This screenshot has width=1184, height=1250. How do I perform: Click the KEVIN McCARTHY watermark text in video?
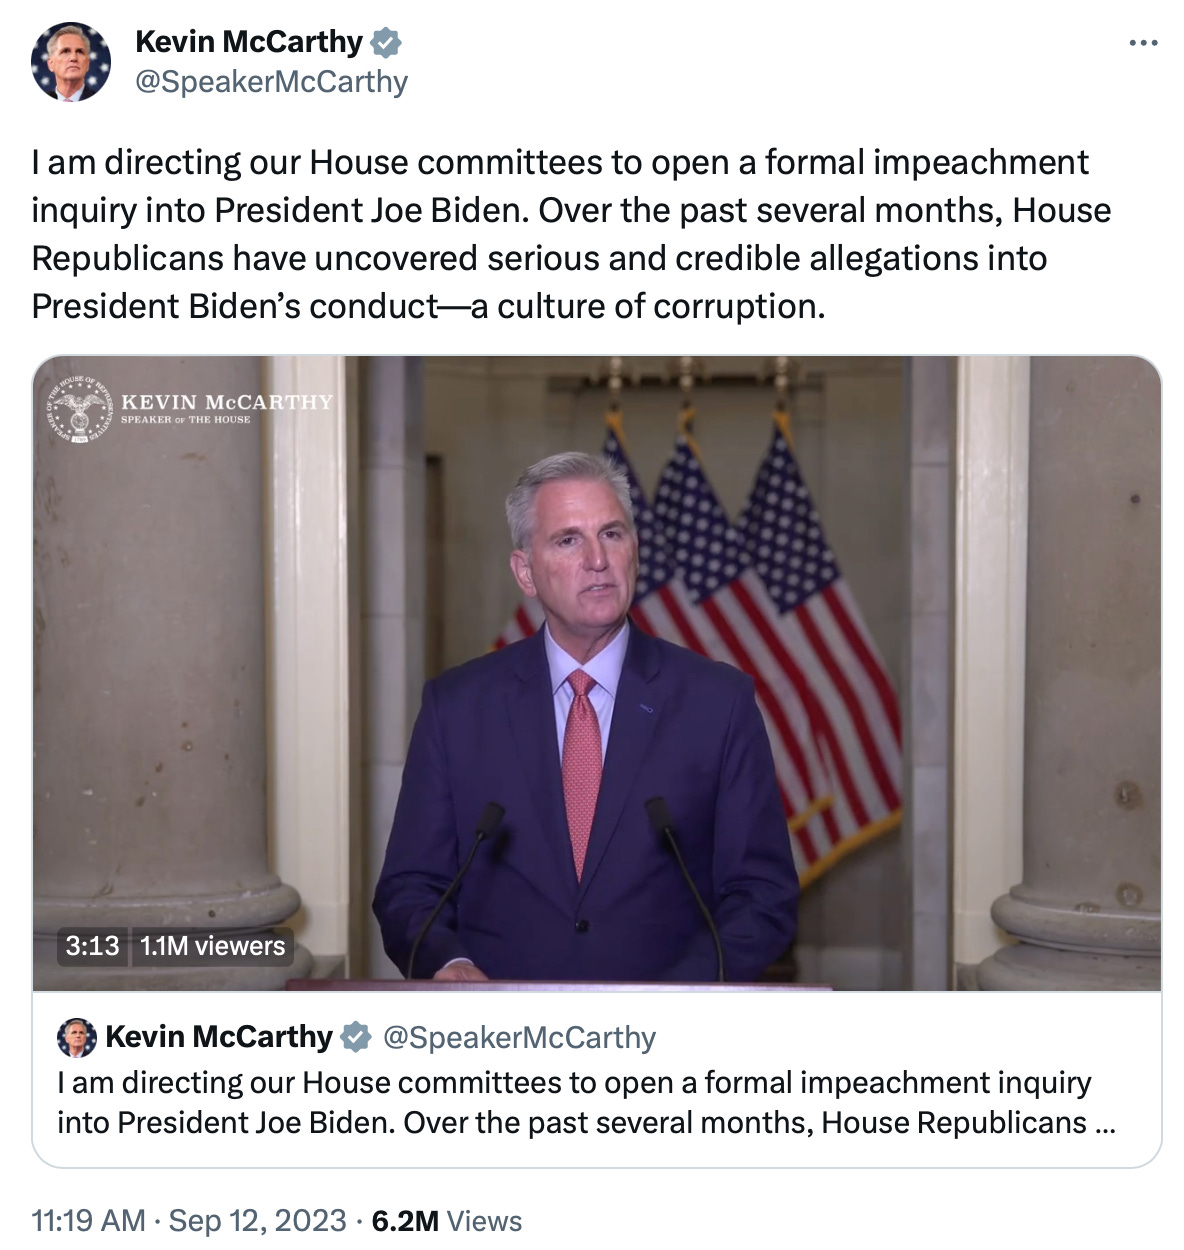point(226,402)
